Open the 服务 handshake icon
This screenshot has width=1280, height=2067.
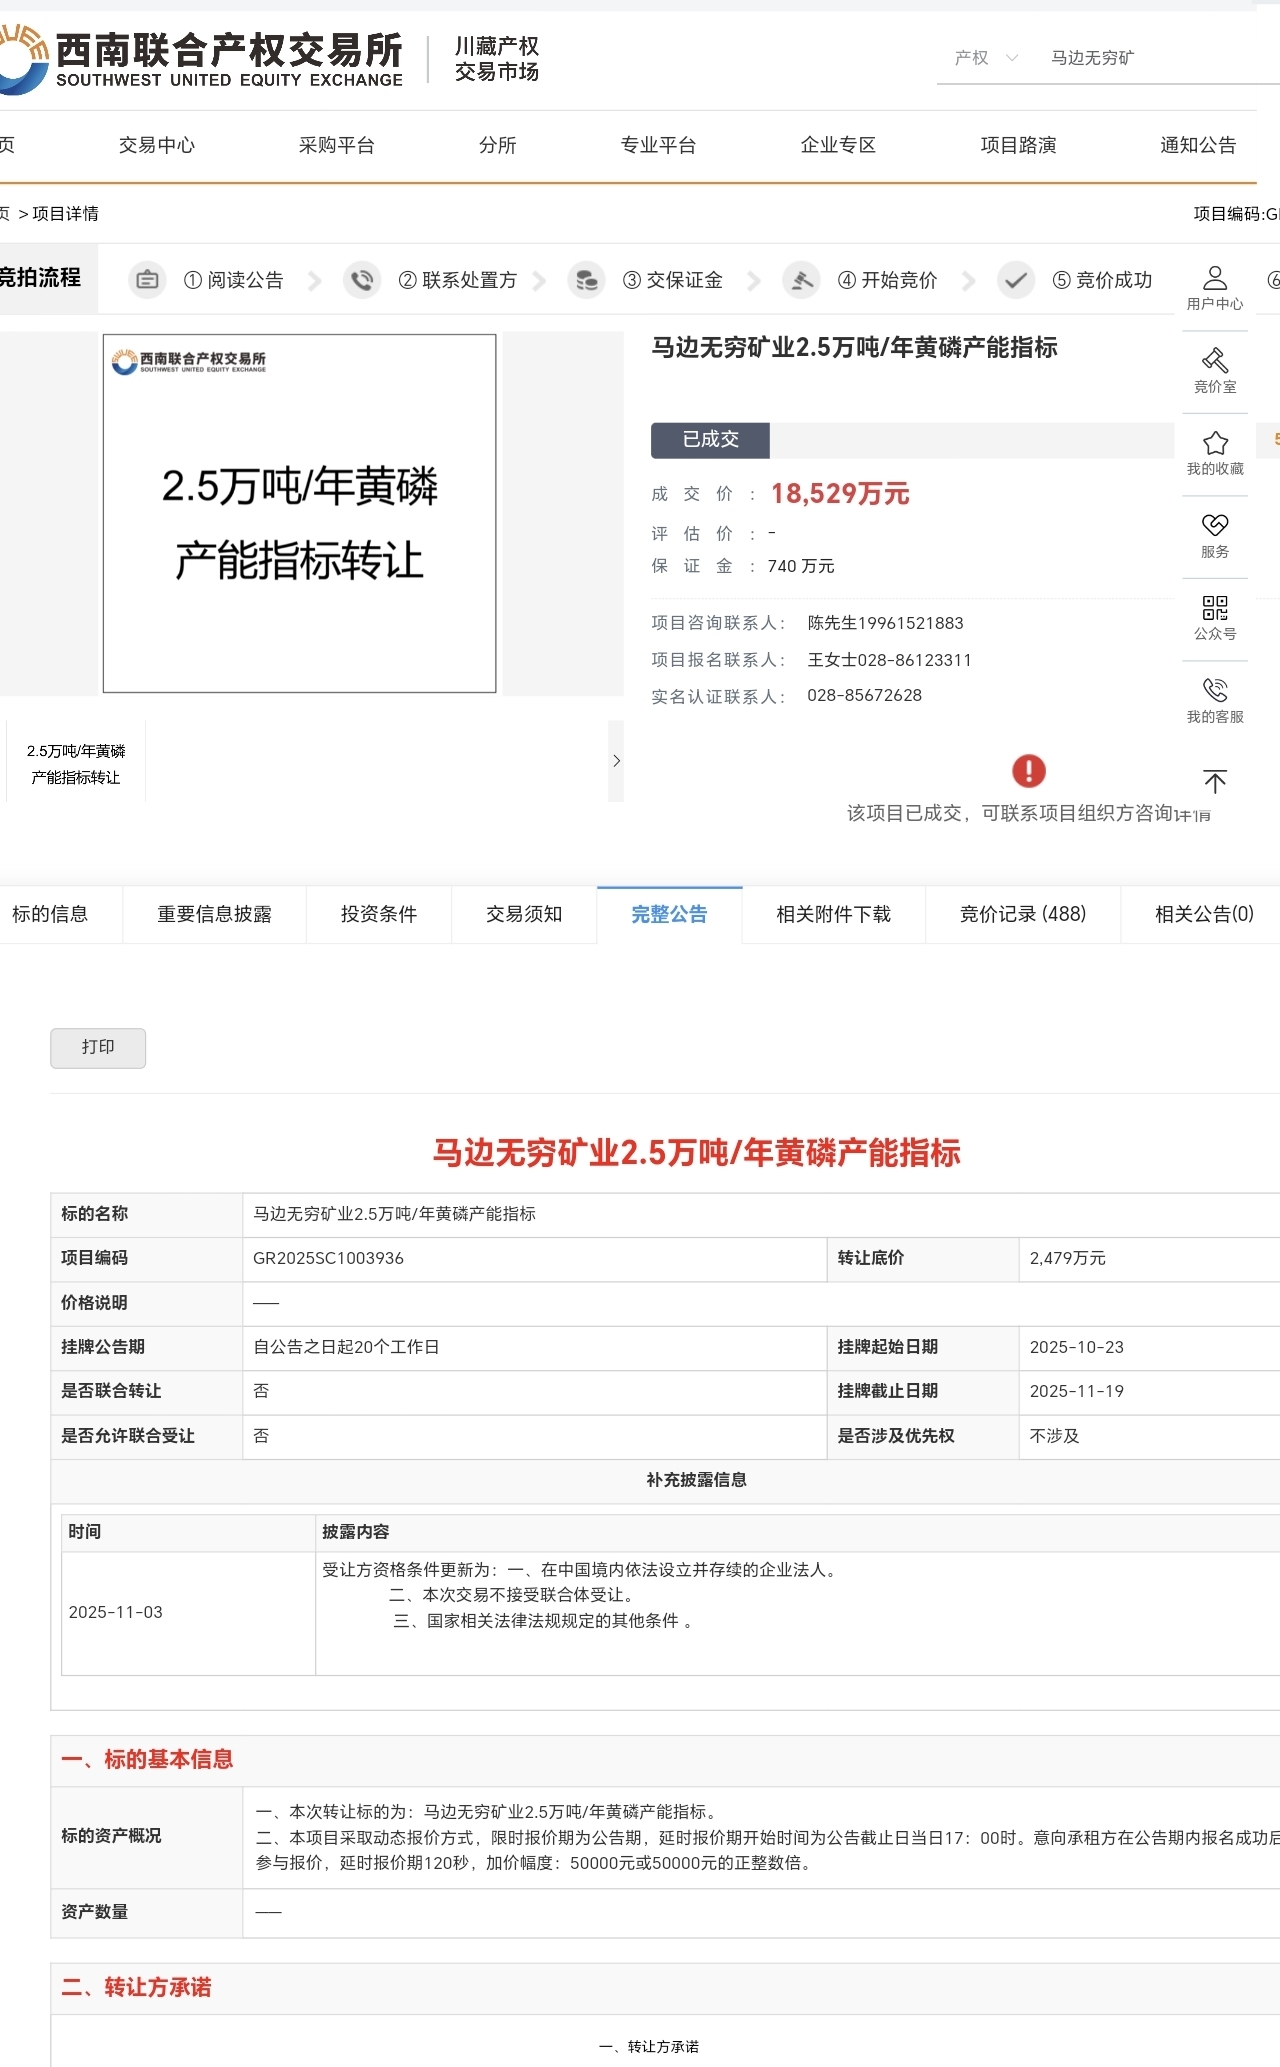(1215, 536)
